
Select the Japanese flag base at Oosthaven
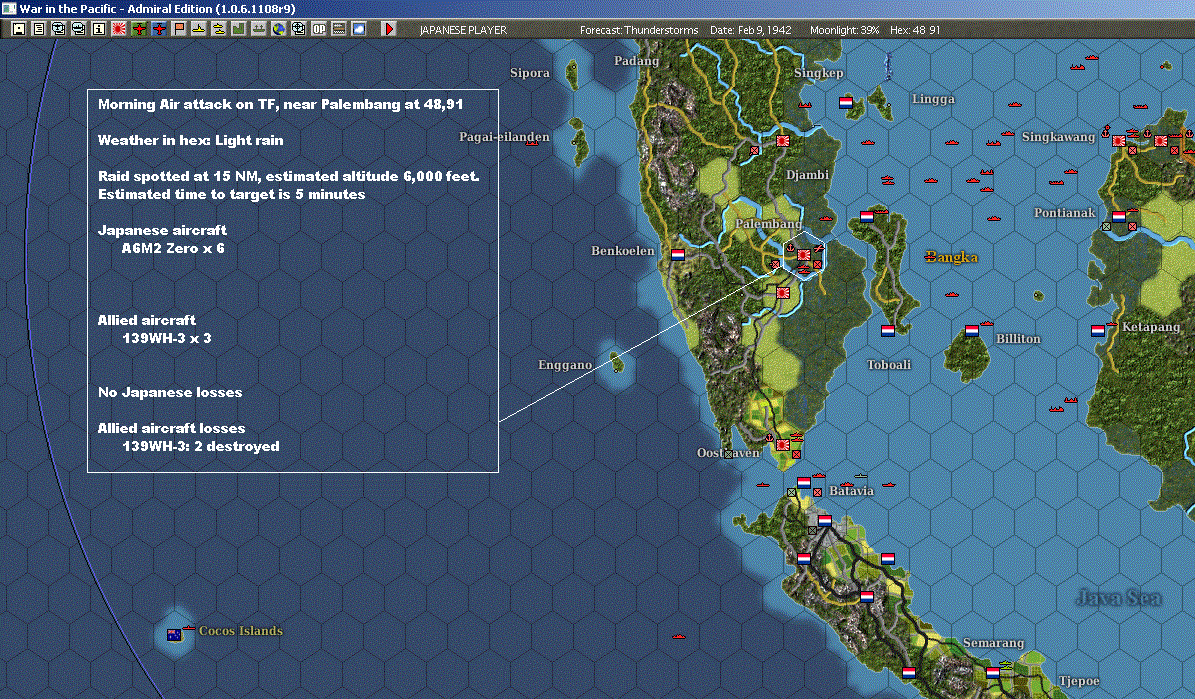pos(783,445)
